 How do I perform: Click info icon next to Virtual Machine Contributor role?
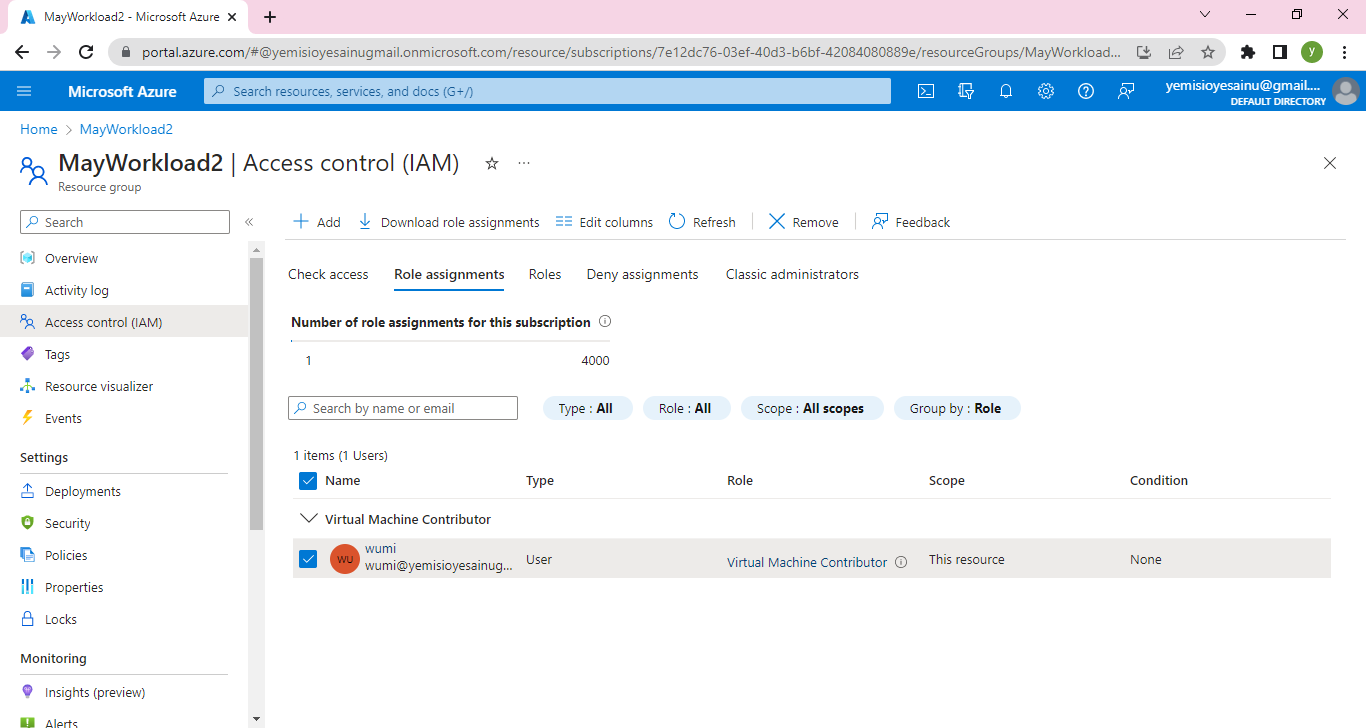(901, 562)
